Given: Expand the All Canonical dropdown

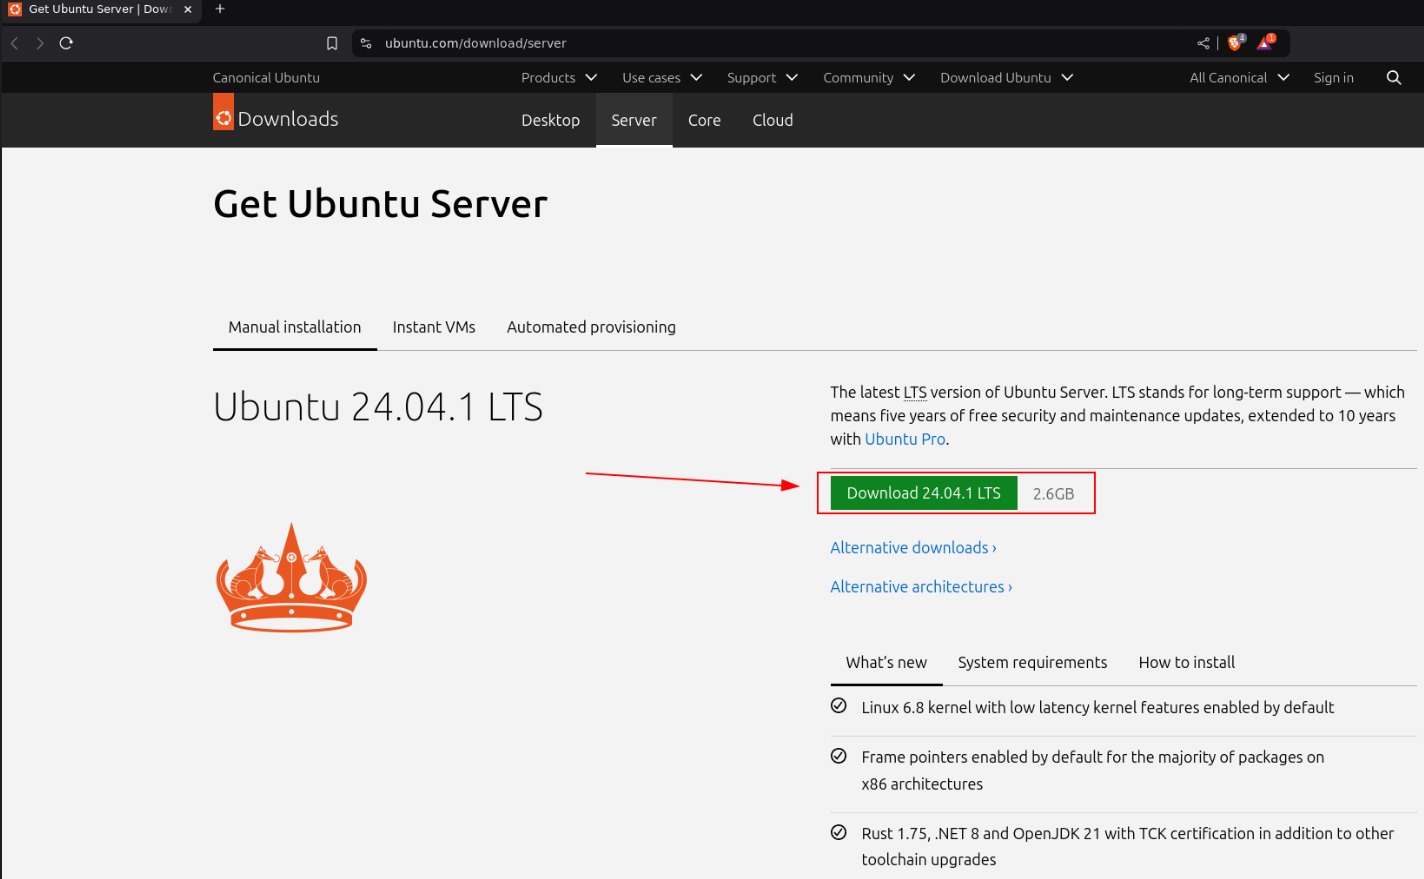Looking at the screenshot, I should click(1239, 77).
